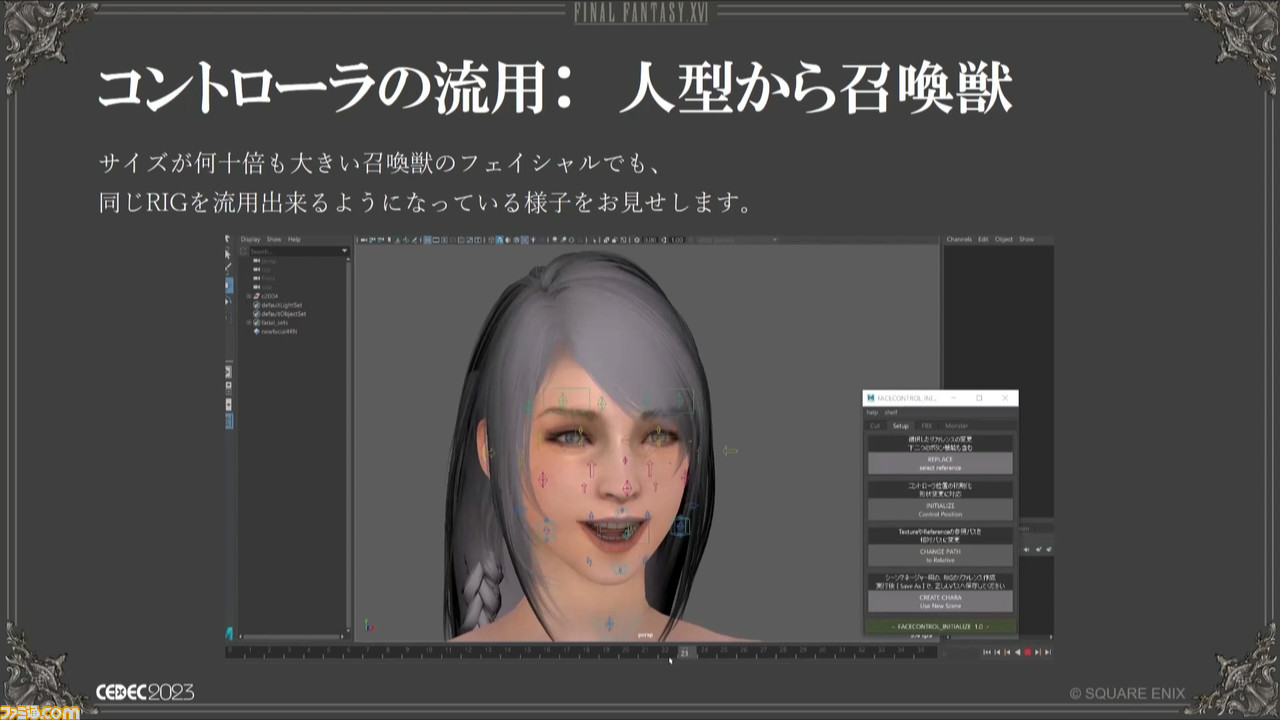This screenshot has height=720, width=1280.
Task: Select the persp camera in Outliner
Action: point(265,260)
